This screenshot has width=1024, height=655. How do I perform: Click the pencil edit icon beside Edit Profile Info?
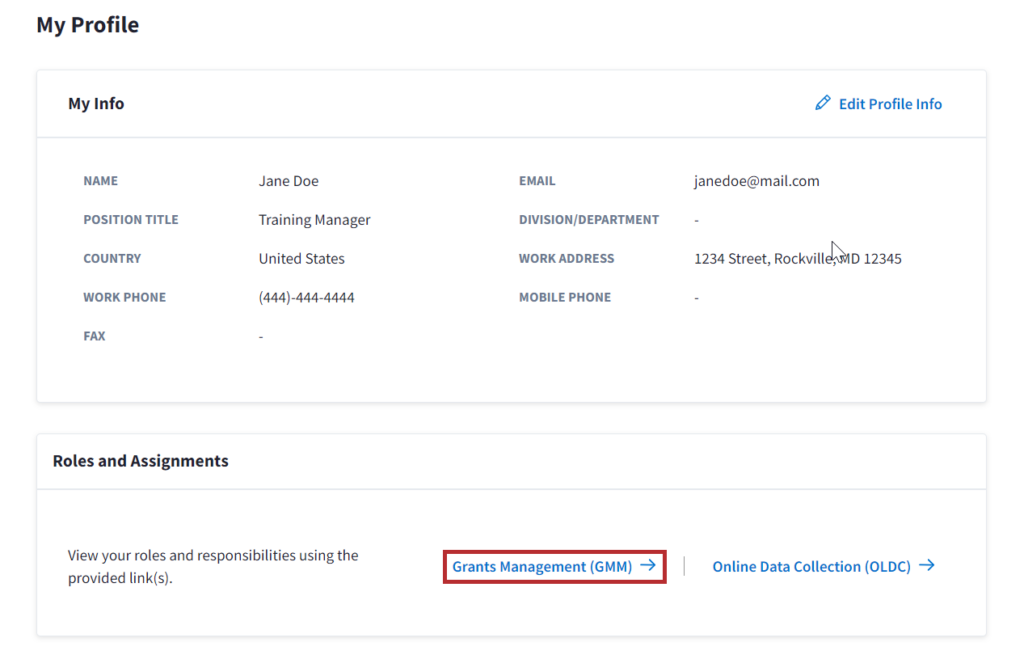pyautogui.click(x=823, y=102)
